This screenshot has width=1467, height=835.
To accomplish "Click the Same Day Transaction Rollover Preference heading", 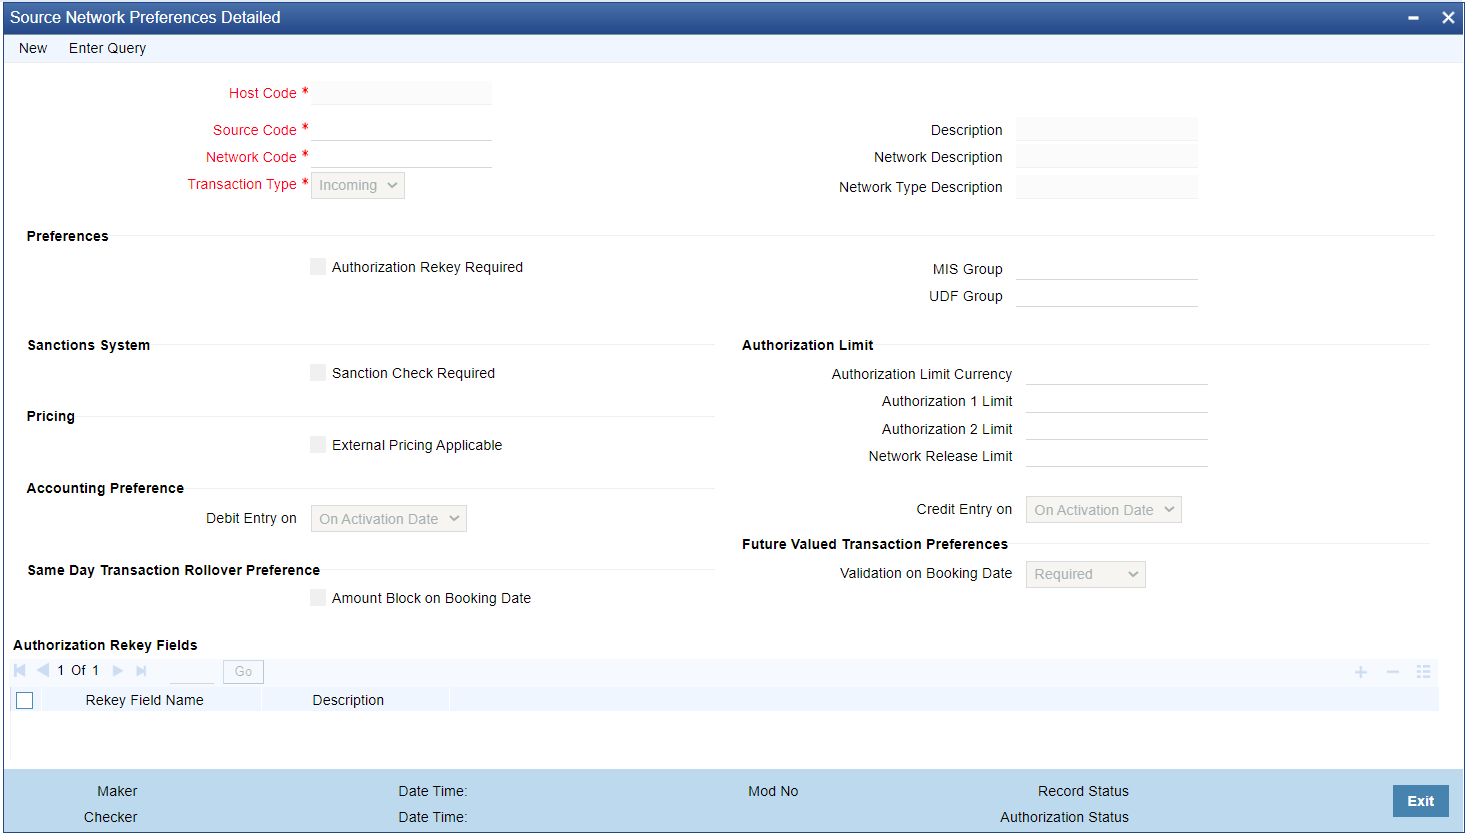I will click(174, 570).
